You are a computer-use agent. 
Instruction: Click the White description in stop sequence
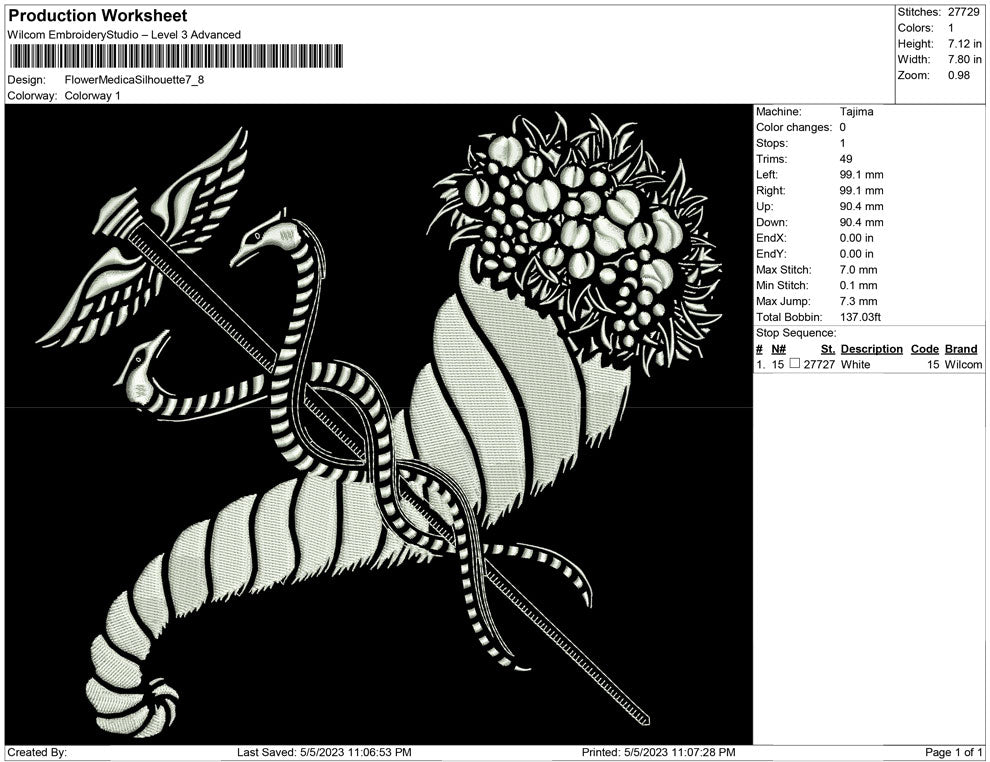[856, 364]
